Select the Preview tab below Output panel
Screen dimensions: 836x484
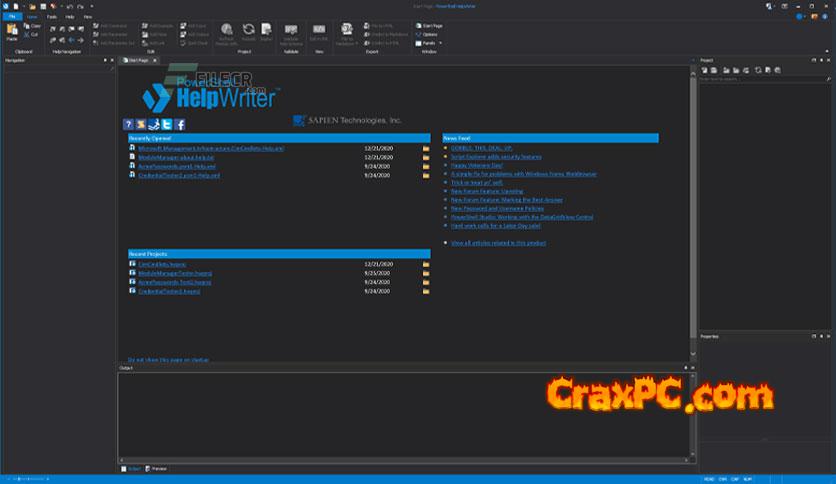[157, 468]
